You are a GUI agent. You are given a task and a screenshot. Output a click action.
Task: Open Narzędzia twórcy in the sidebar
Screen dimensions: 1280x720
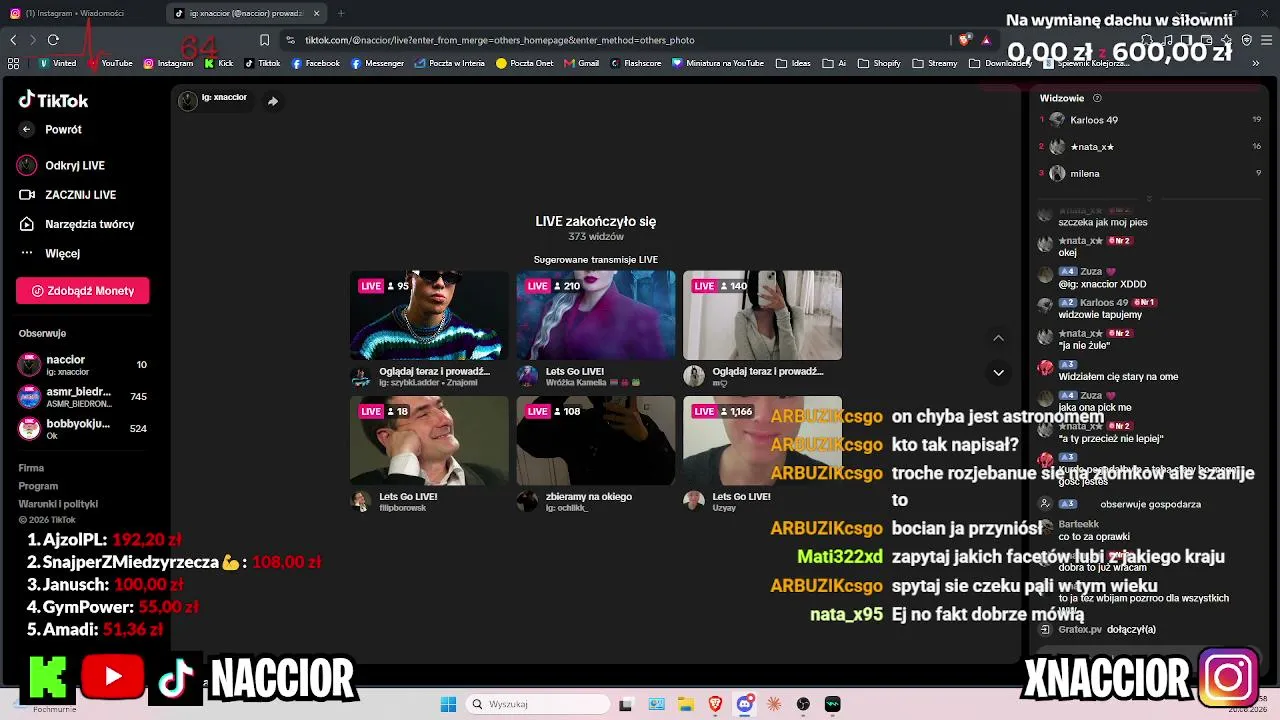[x=77, y=224]
